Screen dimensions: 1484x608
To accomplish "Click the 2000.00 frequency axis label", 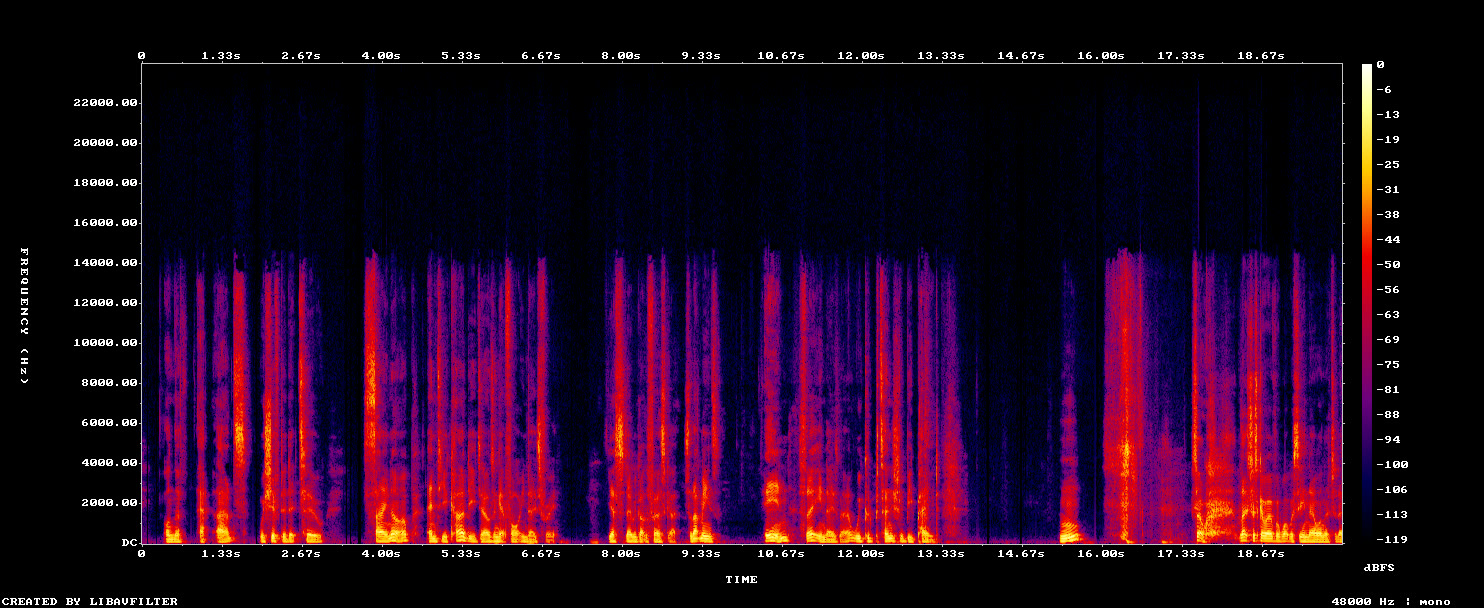I will pos(109,503).
